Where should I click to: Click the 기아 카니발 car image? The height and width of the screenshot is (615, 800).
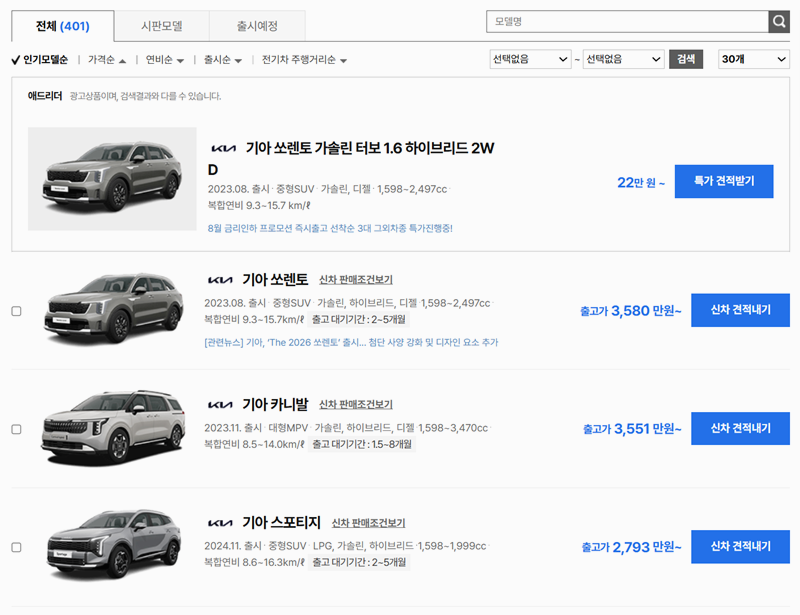click(113, 429)
